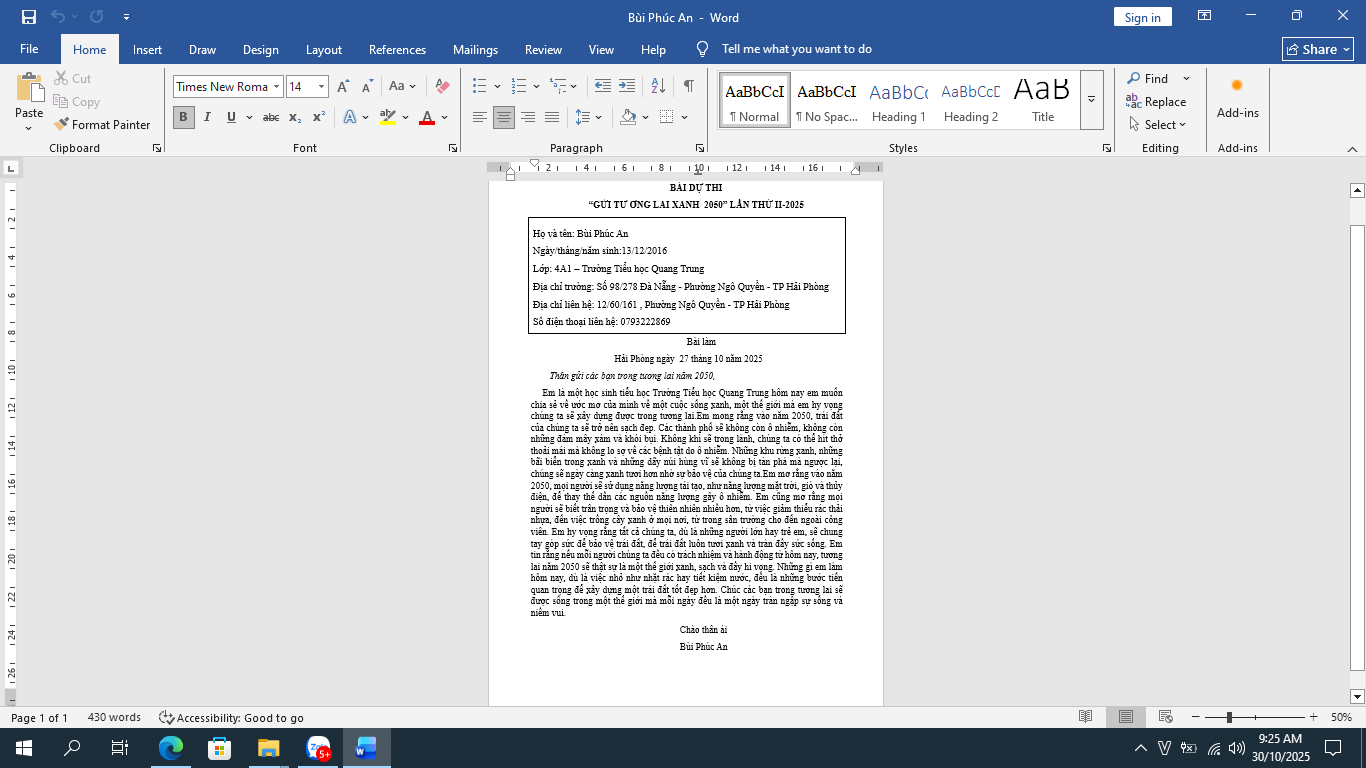Apply the font color red A button
The width and height of the screenshot is (1366, 768).
[427, 117]
